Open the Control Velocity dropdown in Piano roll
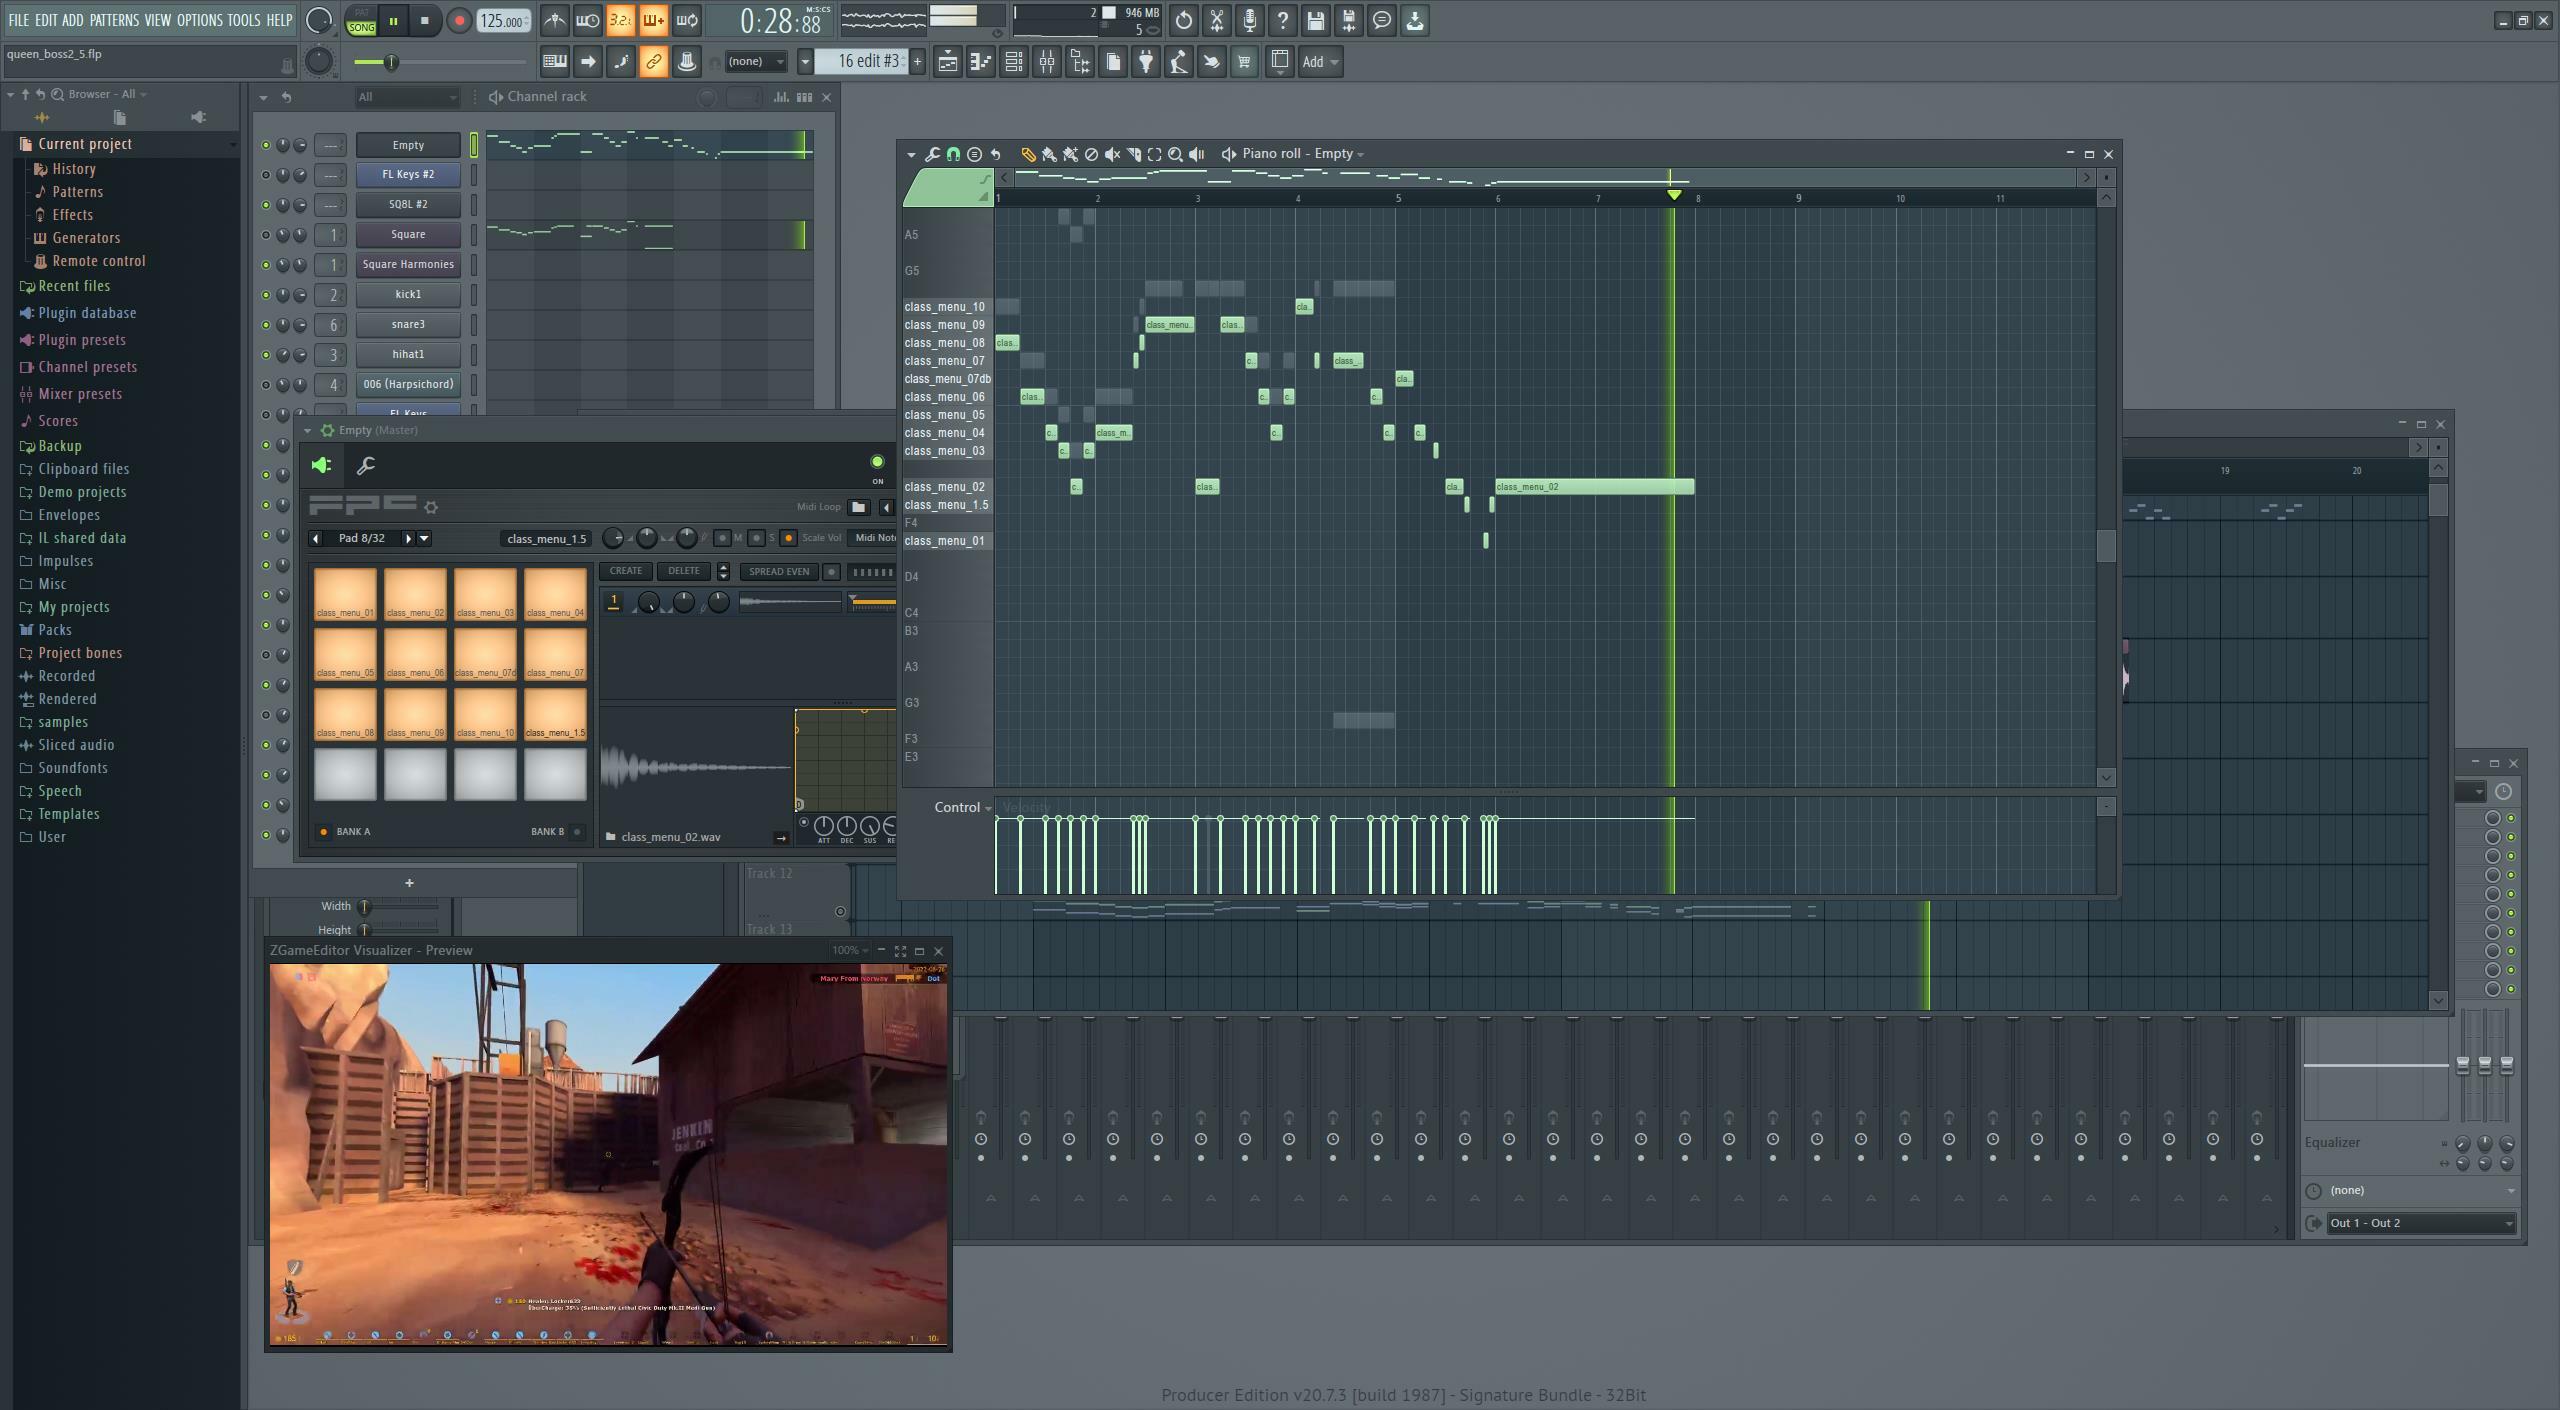 click(x=963, y=808)
